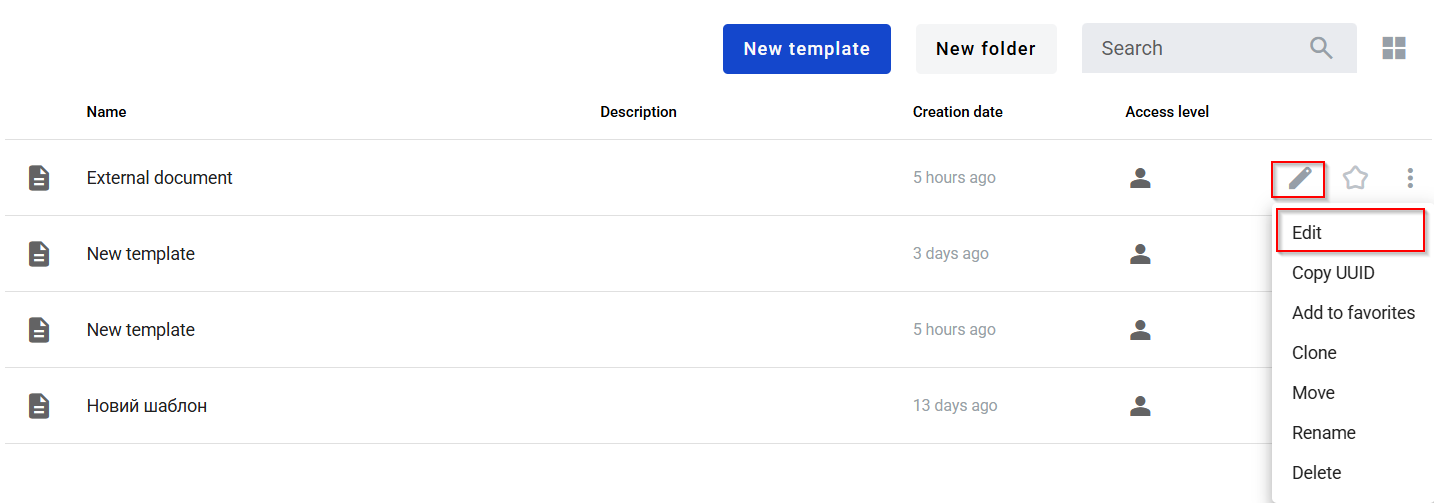Screen dimensions: 1434x503
Task: Open the three-dot menu for External document
Action: pyautogui.click(x=1410, y=178)
